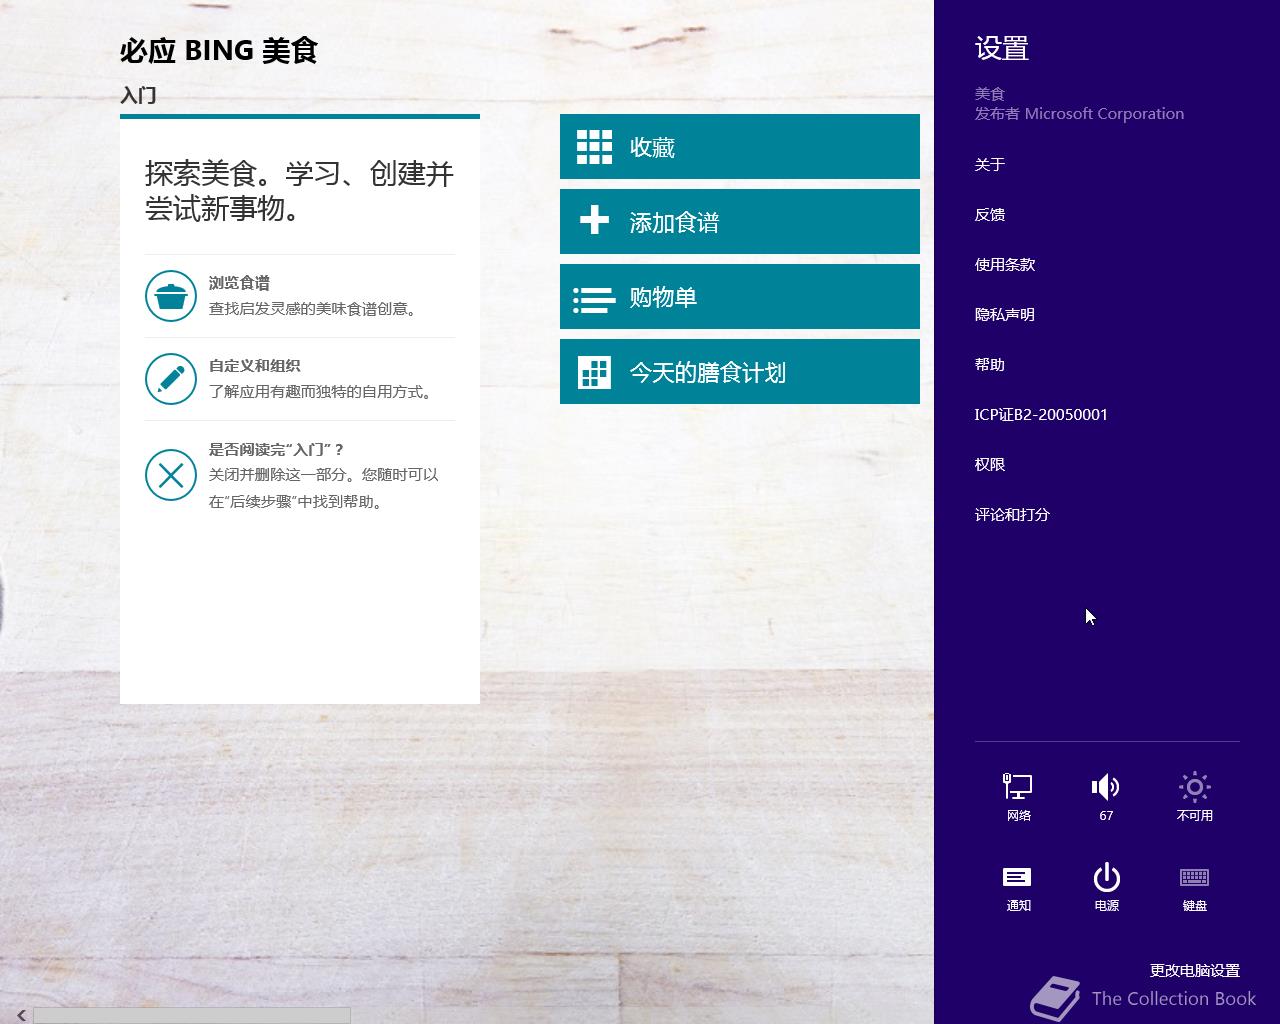
Task: Open the 收藏 collections tile
Action: click(740, 147)
